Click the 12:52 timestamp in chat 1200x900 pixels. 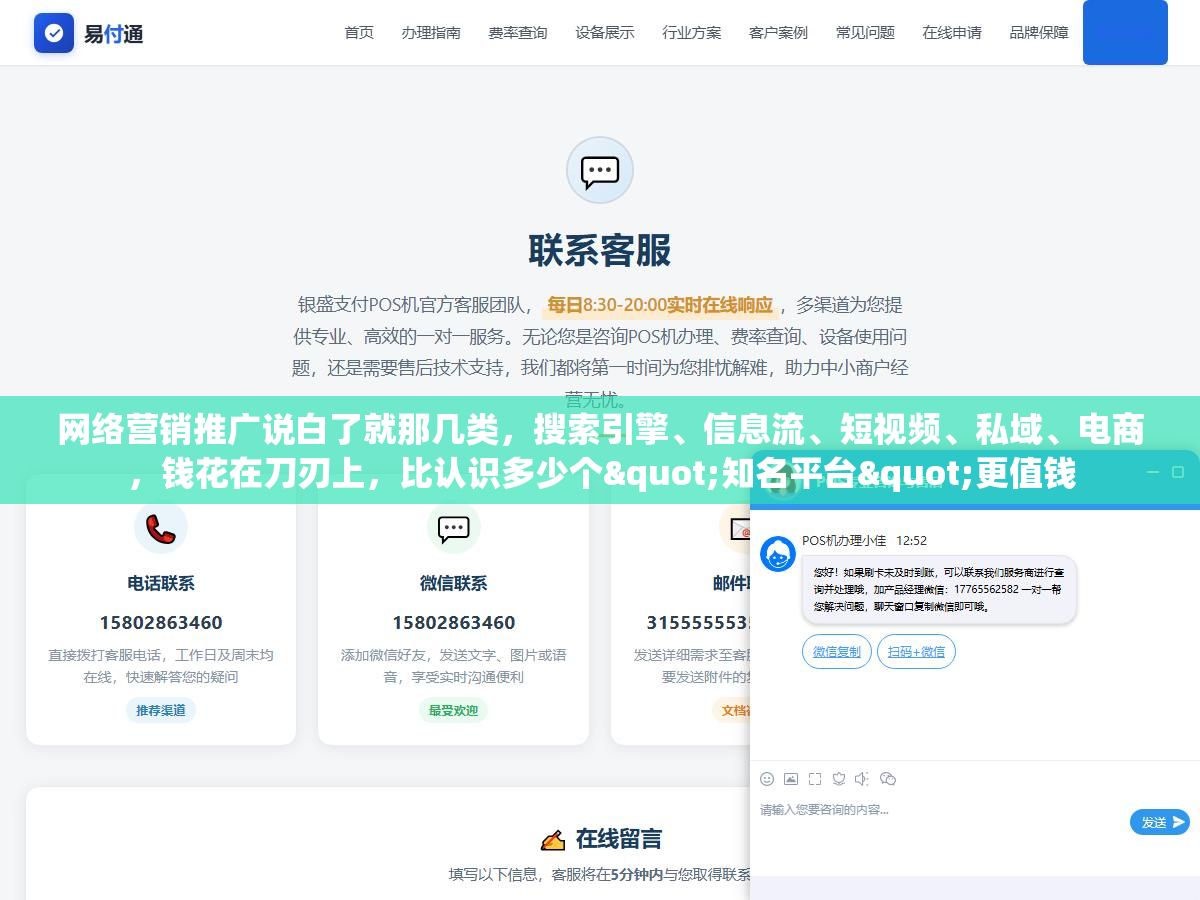coord(911,541)
